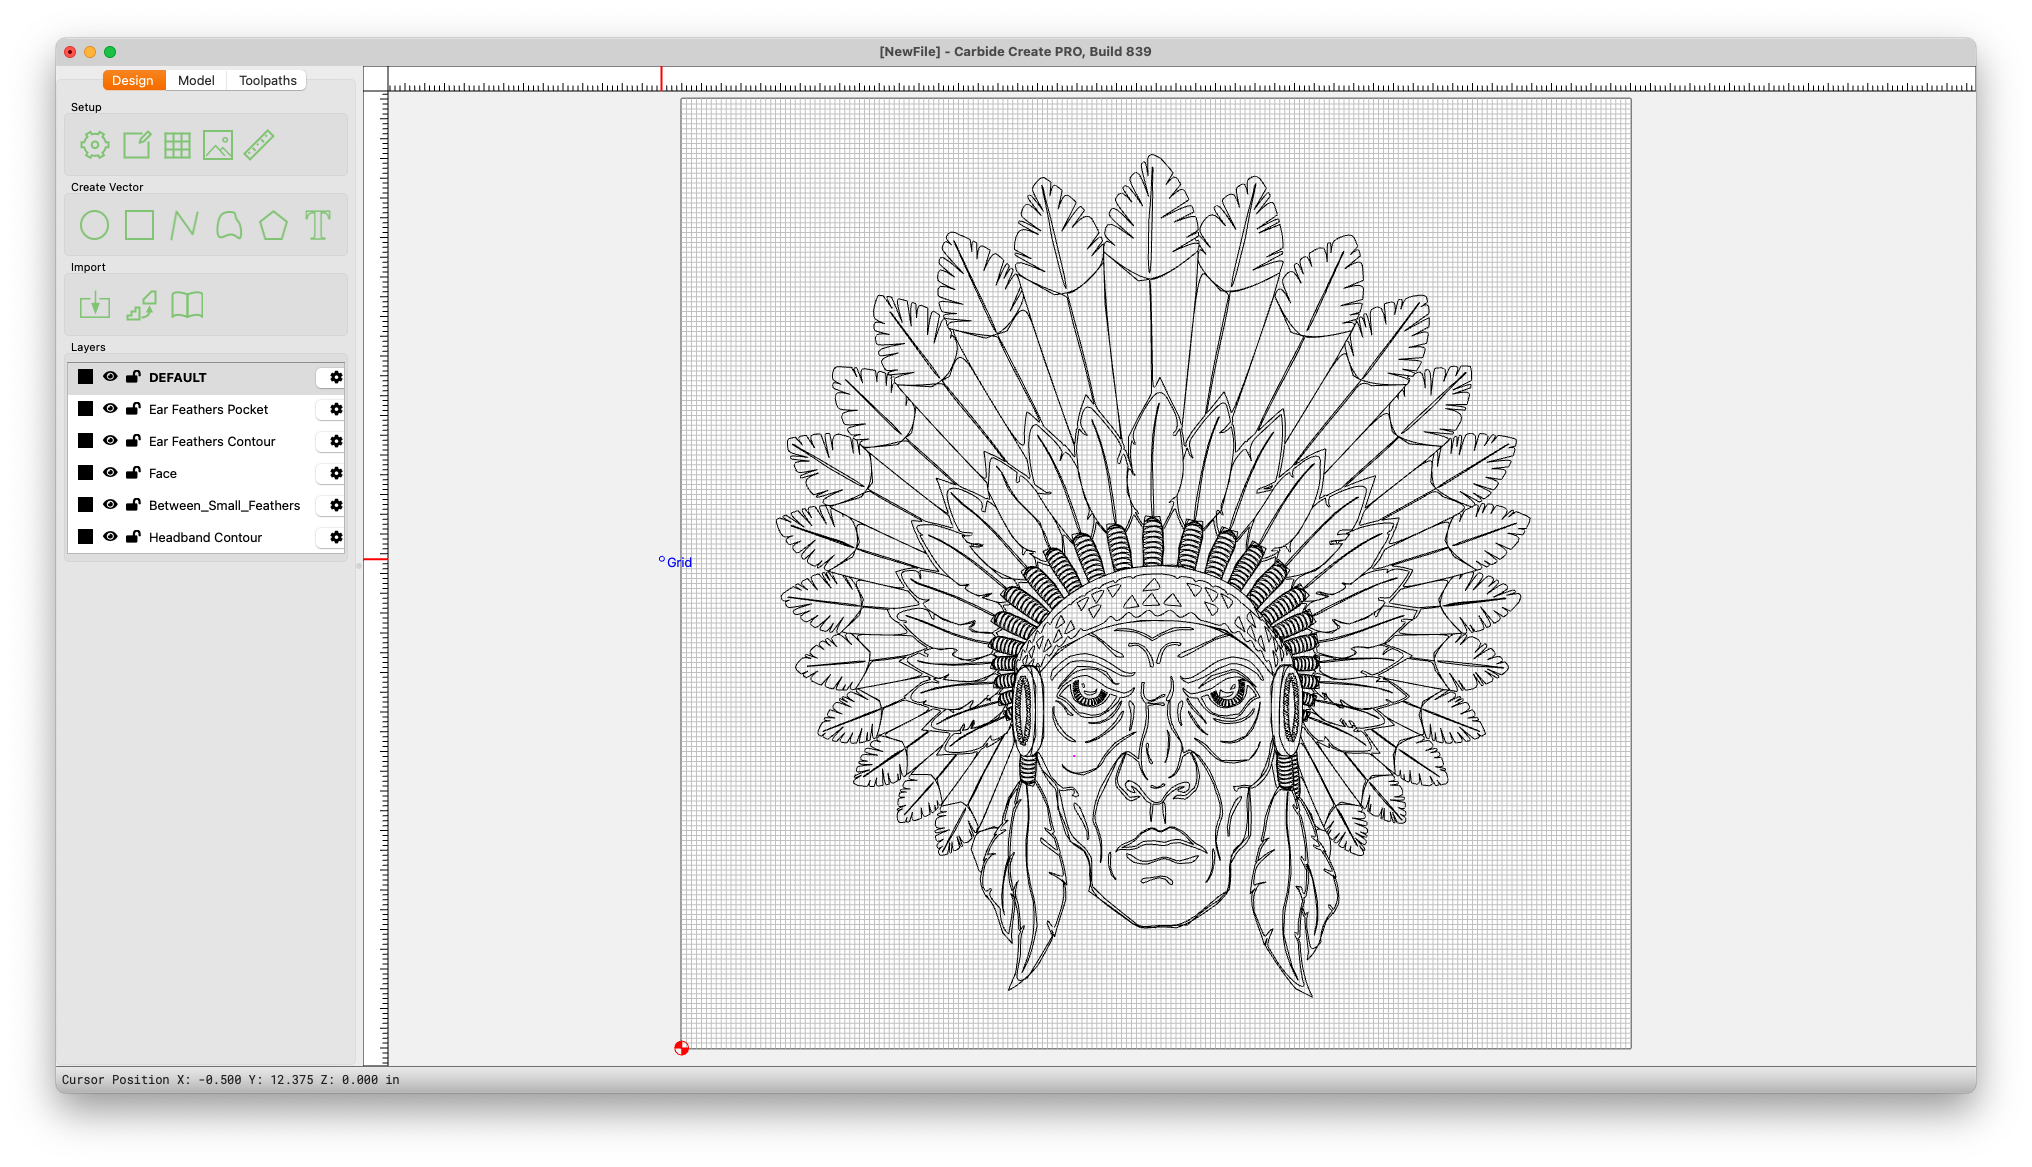Toggle visibility of Headband Contour layer
Screen dimensions: 2032x1167
[110, 537]
